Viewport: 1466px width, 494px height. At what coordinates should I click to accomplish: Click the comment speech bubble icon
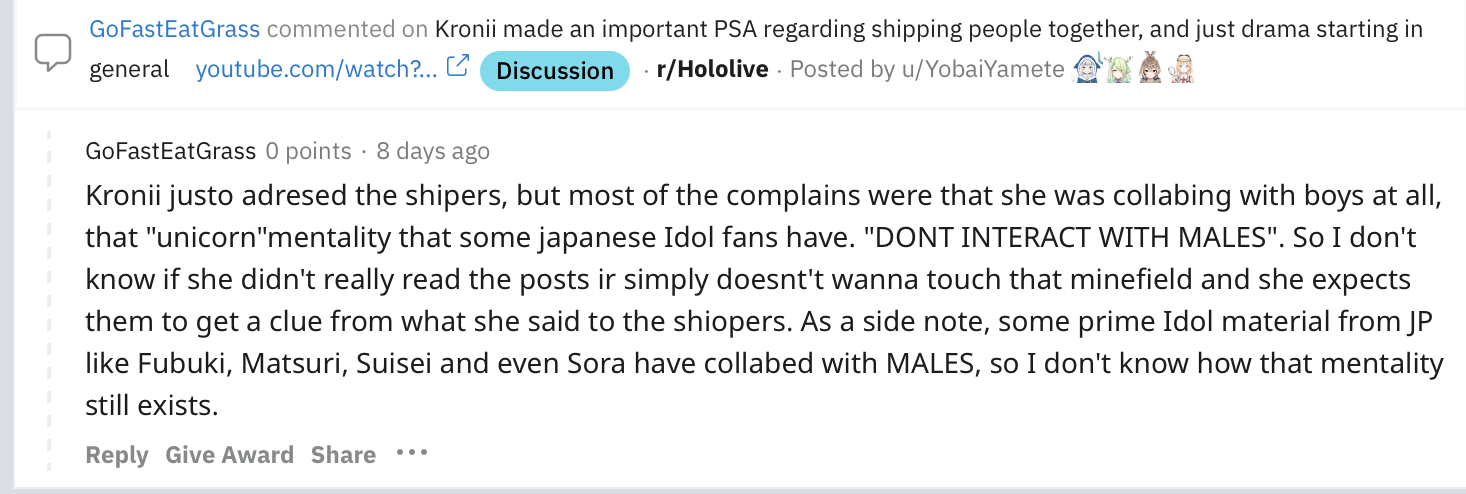(x=52, y=52)
